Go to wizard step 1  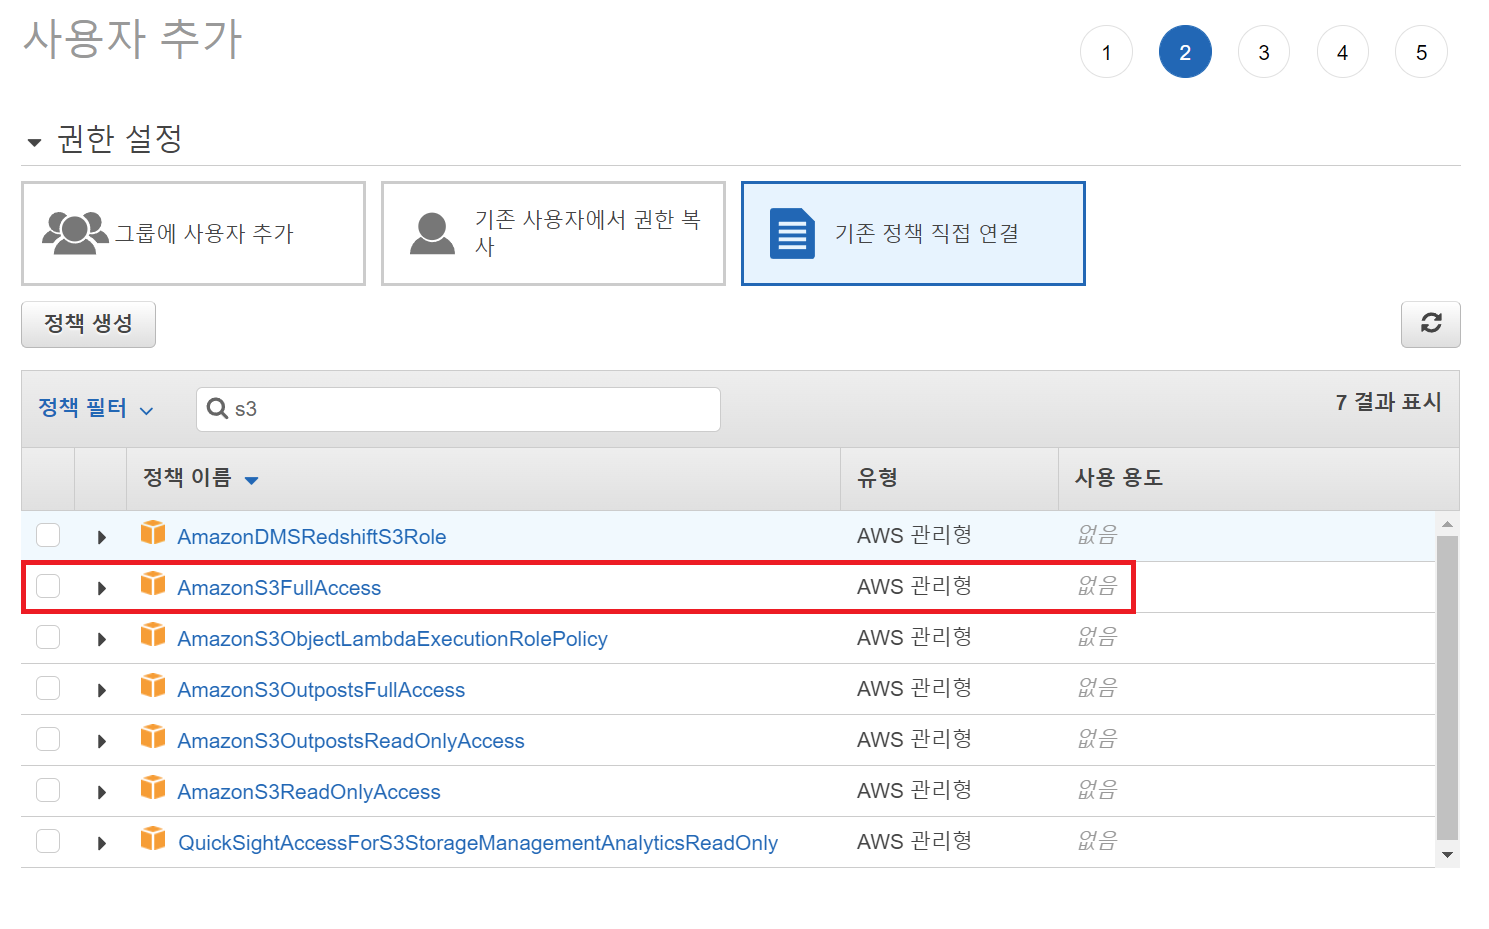tap(1106, 52)
